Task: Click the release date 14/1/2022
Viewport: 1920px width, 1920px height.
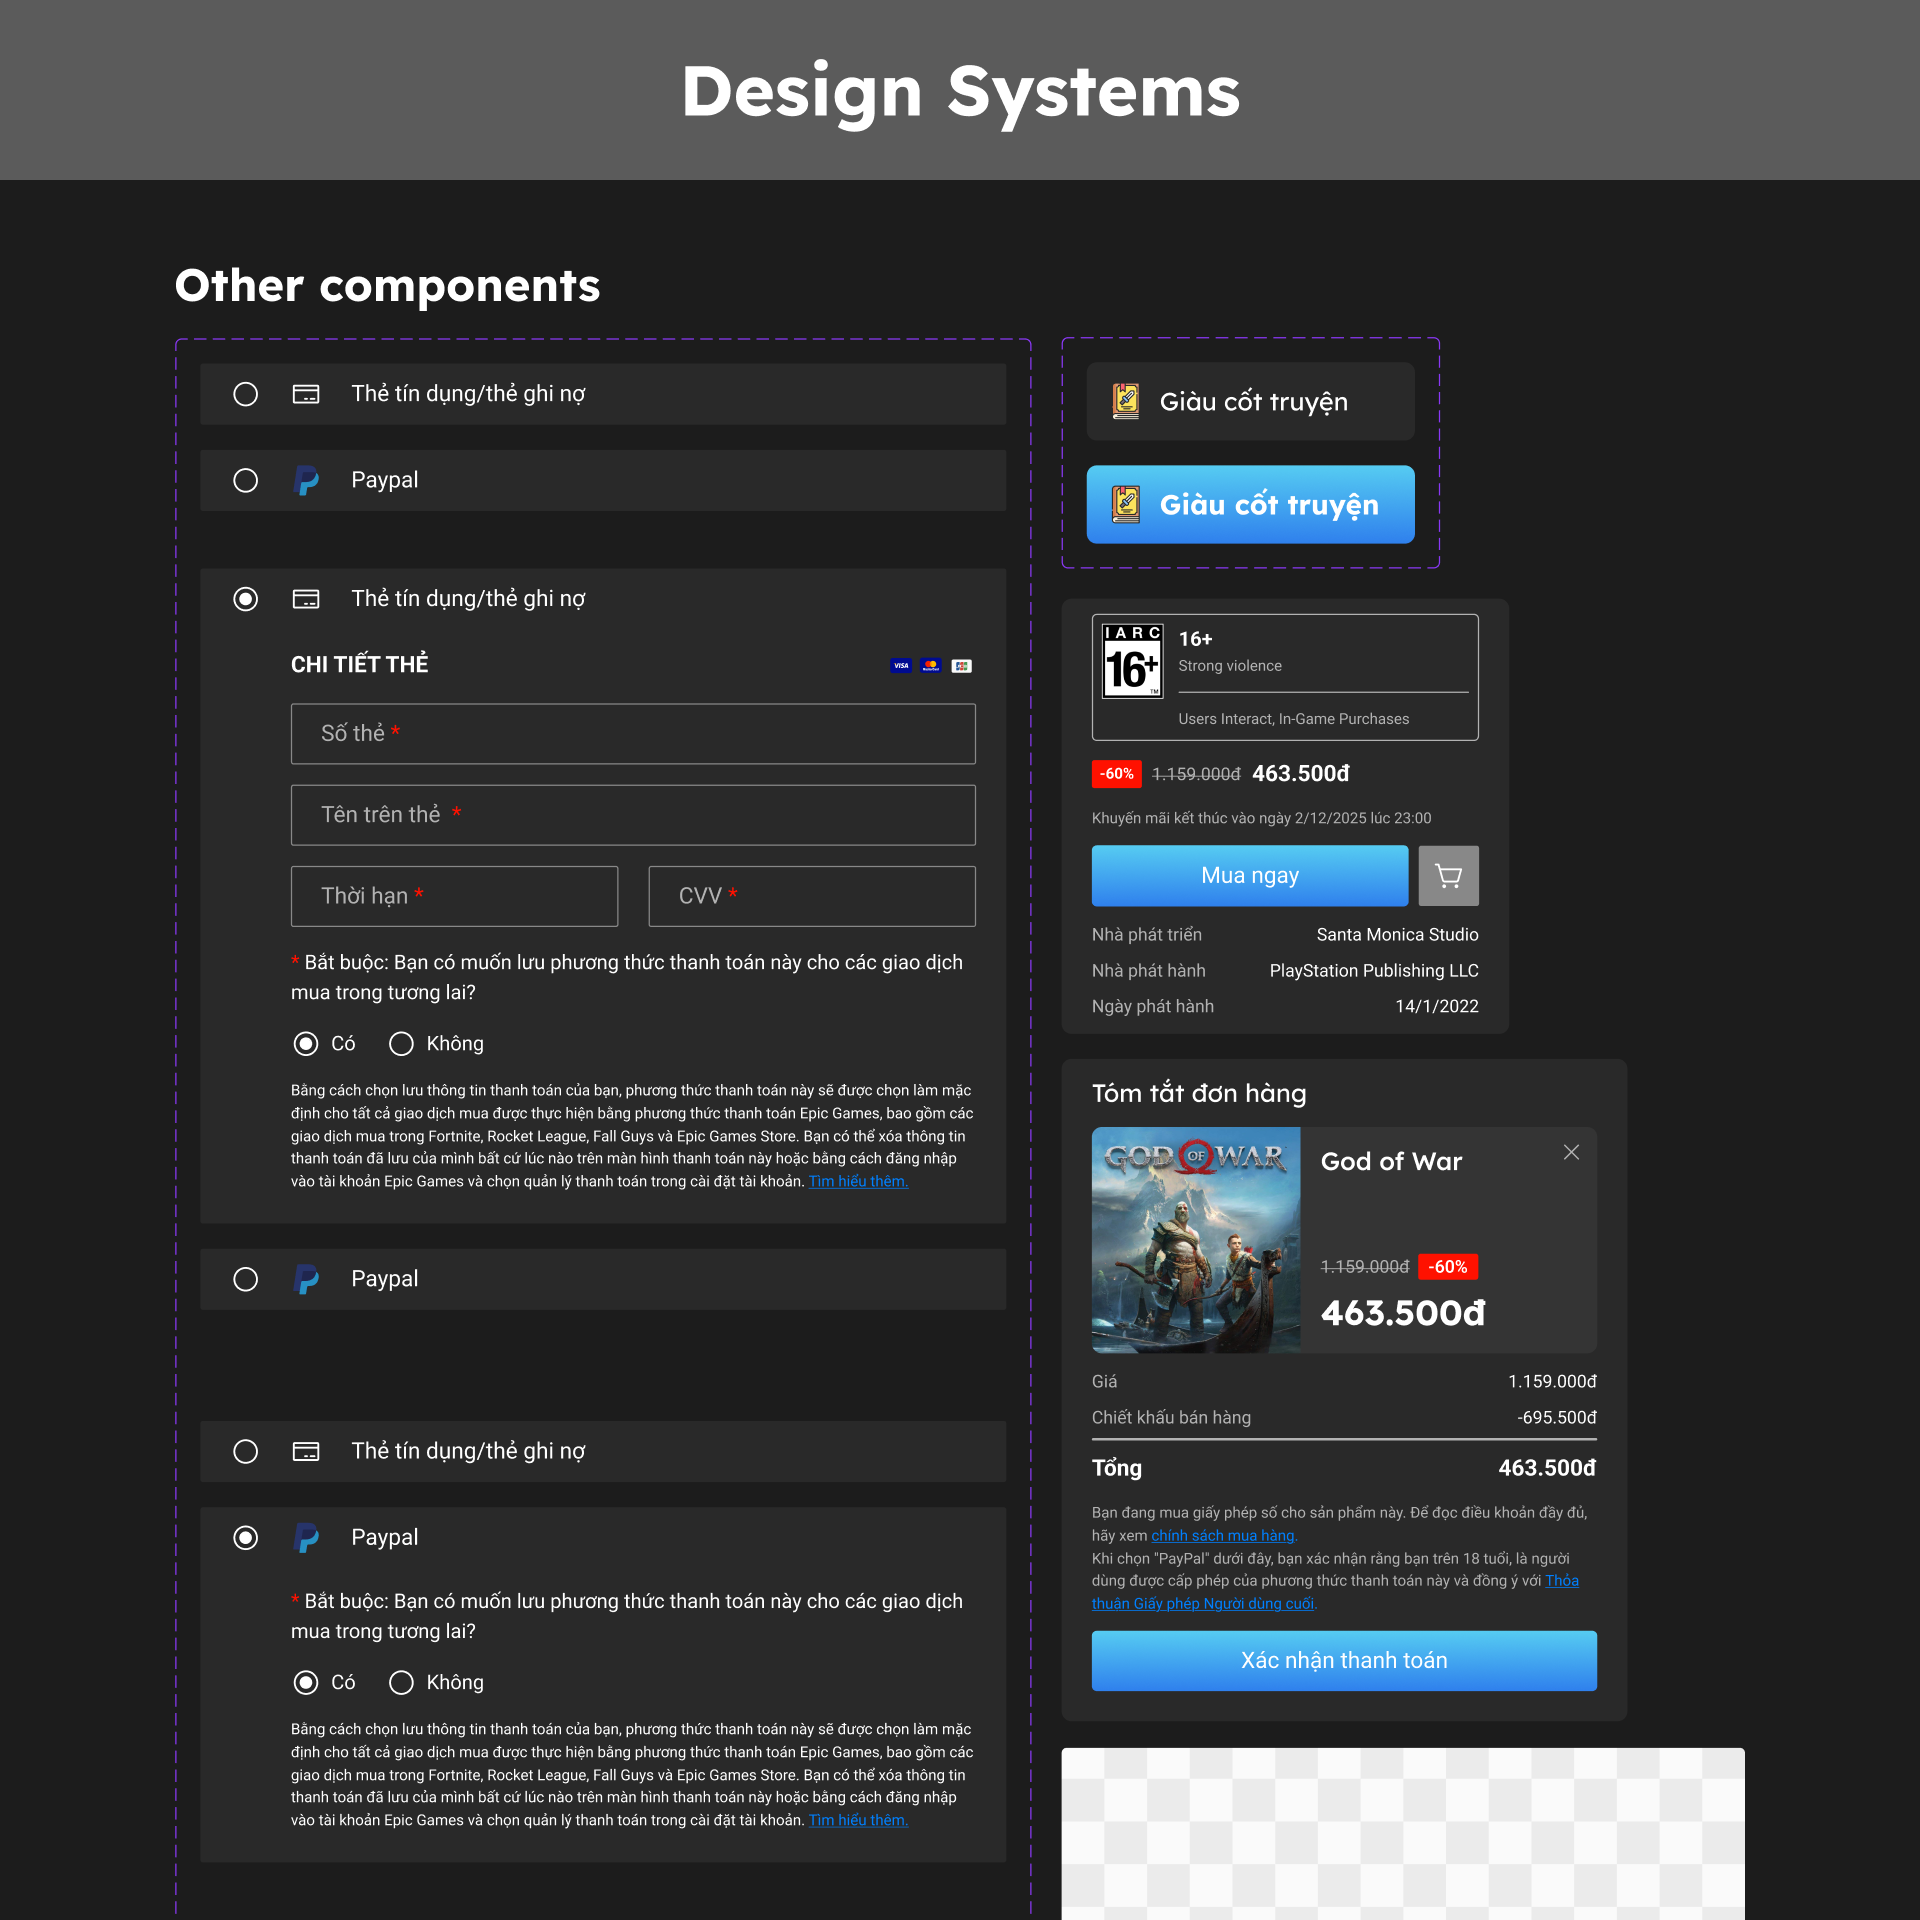Action: 1437,1007
